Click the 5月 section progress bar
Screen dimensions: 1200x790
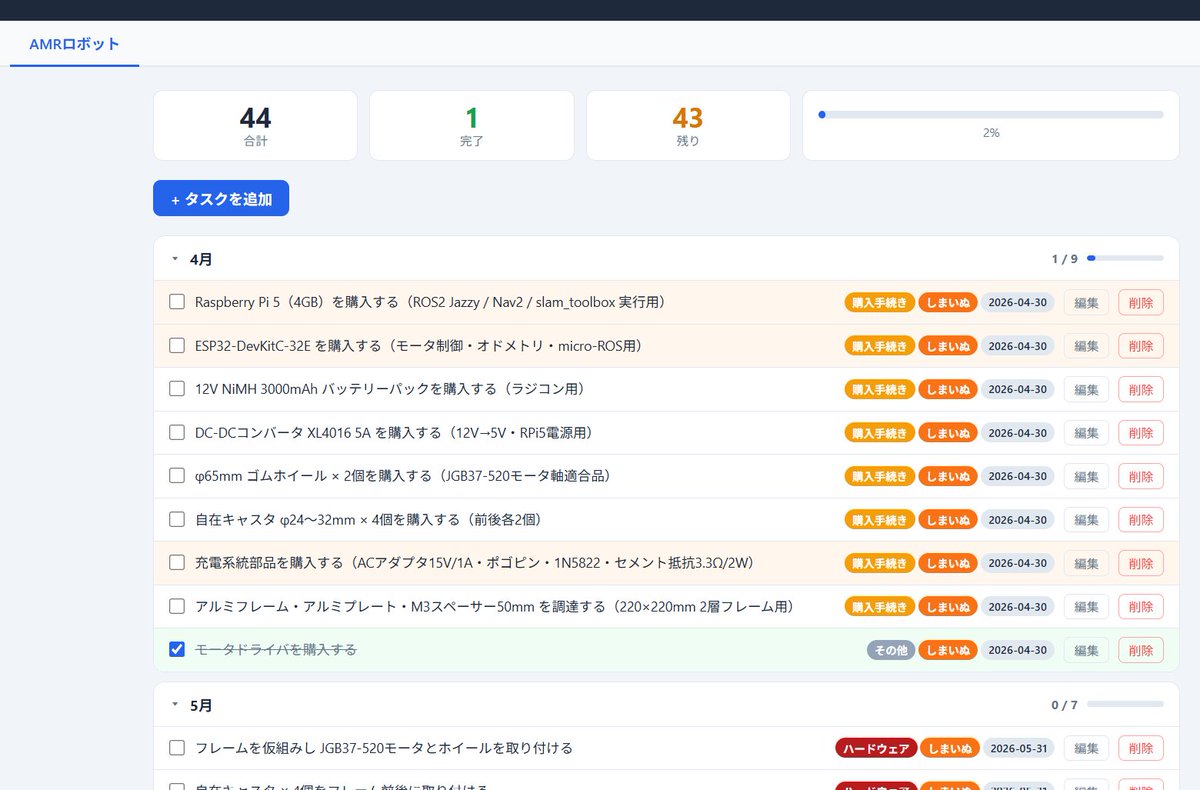[1125, 705]
